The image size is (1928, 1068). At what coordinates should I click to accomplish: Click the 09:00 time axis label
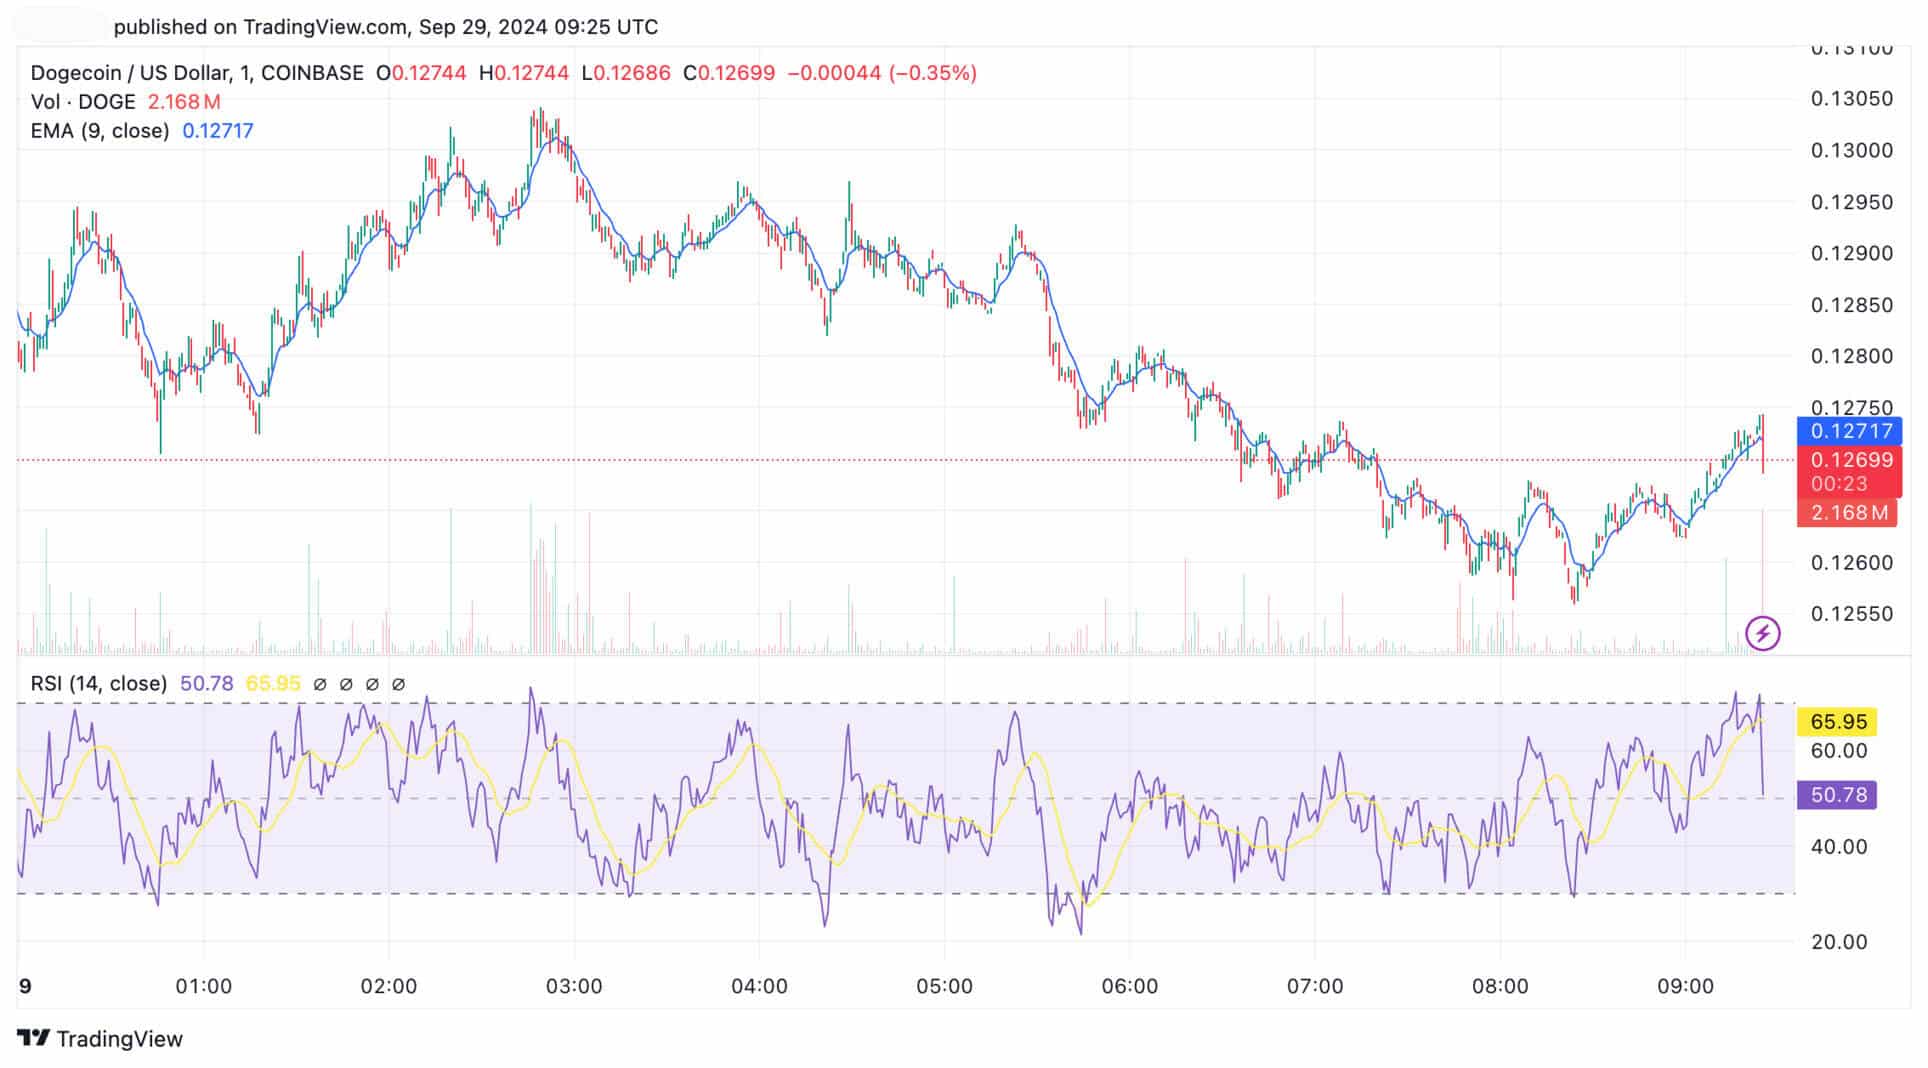[x=1686, y=987]
